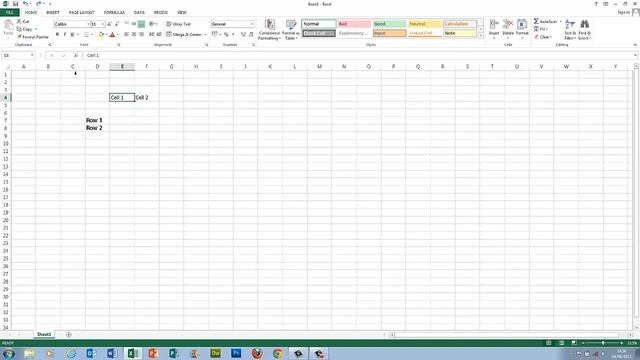Apply percent style format
The height and width of the screenshot is (360, 640).
[x=226, y=35]
